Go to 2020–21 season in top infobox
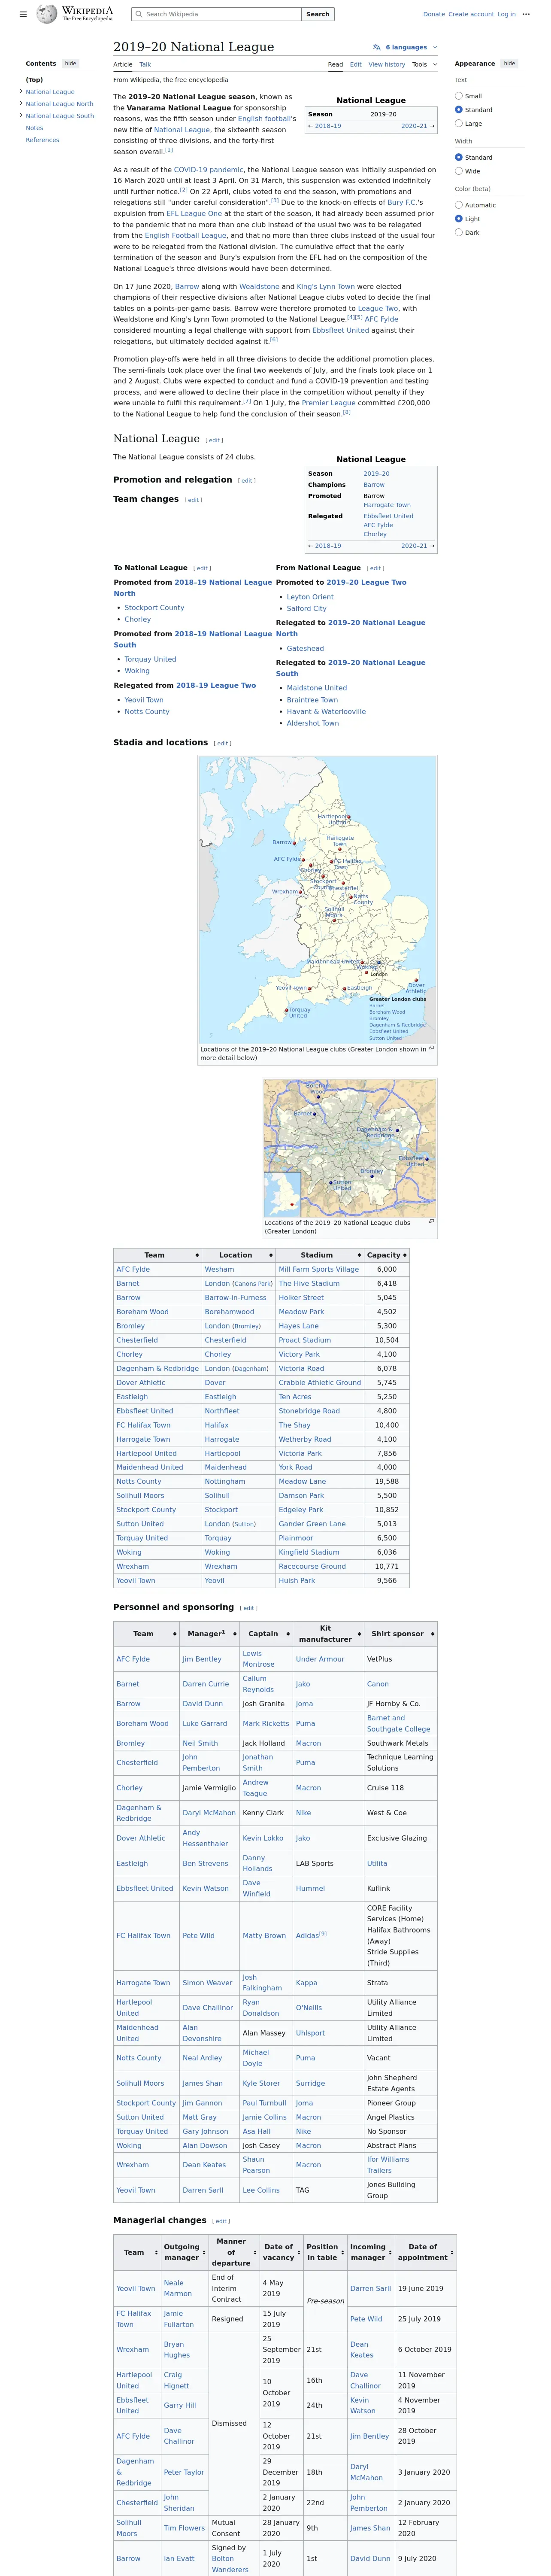 click(x=414, y=126)
